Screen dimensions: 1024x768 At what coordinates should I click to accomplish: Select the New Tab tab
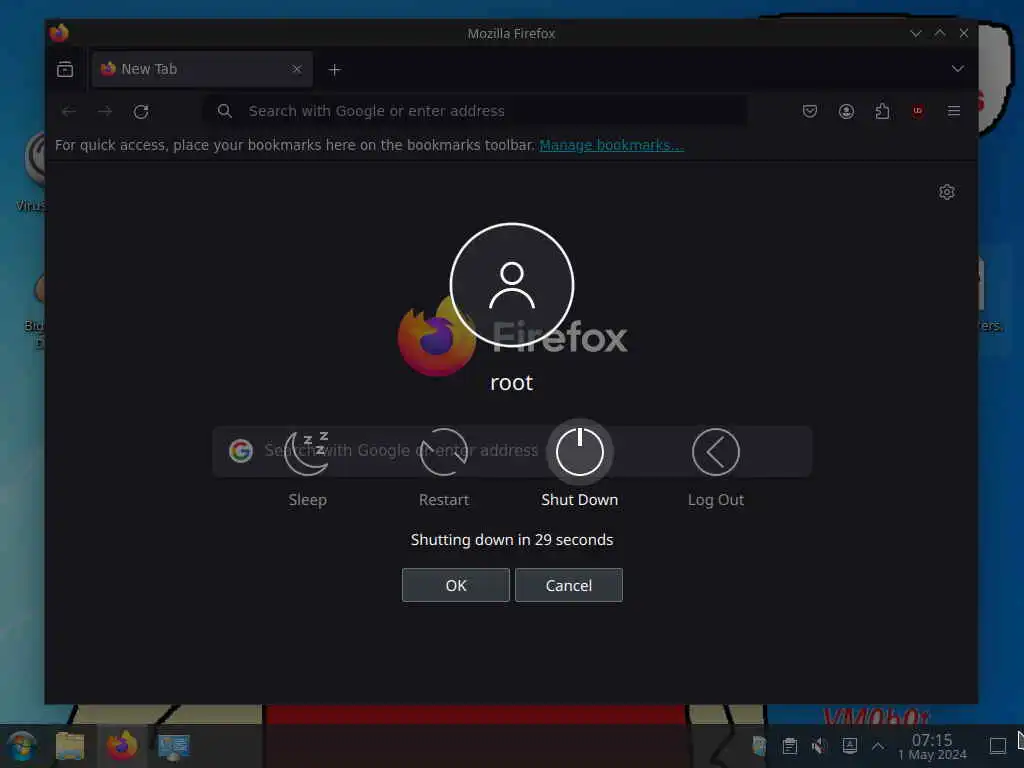(202, 69)
